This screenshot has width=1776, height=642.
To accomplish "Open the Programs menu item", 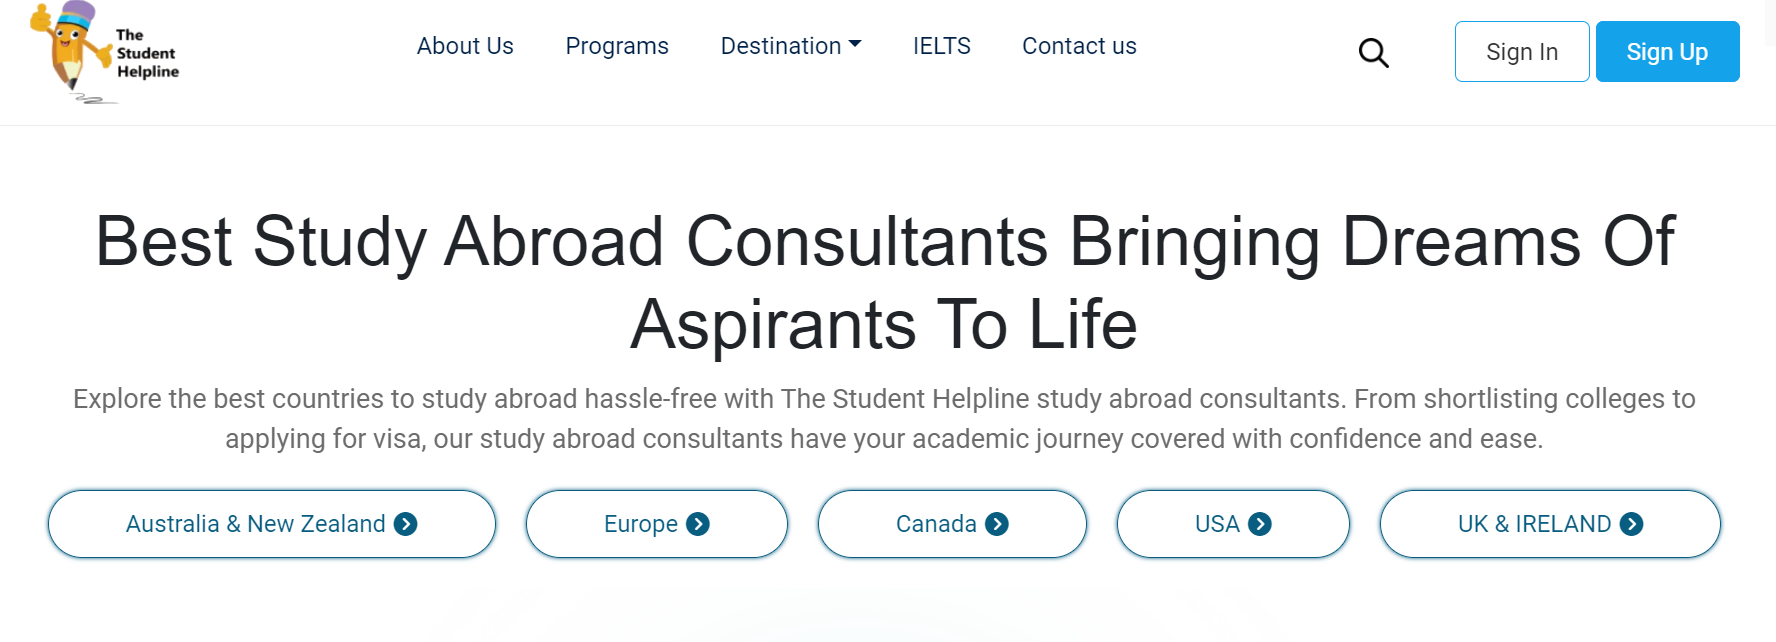I will pyautogui.click(x=617, y=46).
